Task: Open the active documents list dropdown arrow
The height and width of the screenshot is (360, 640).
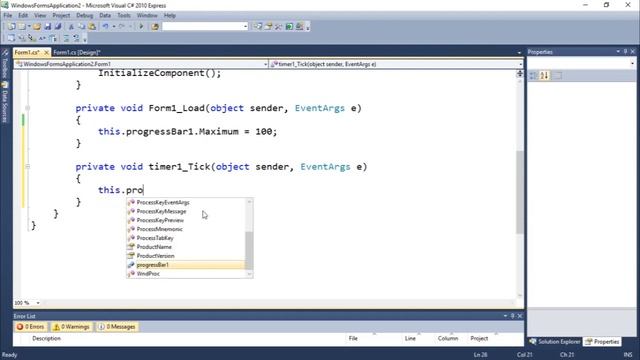Action: pos(519,52)
